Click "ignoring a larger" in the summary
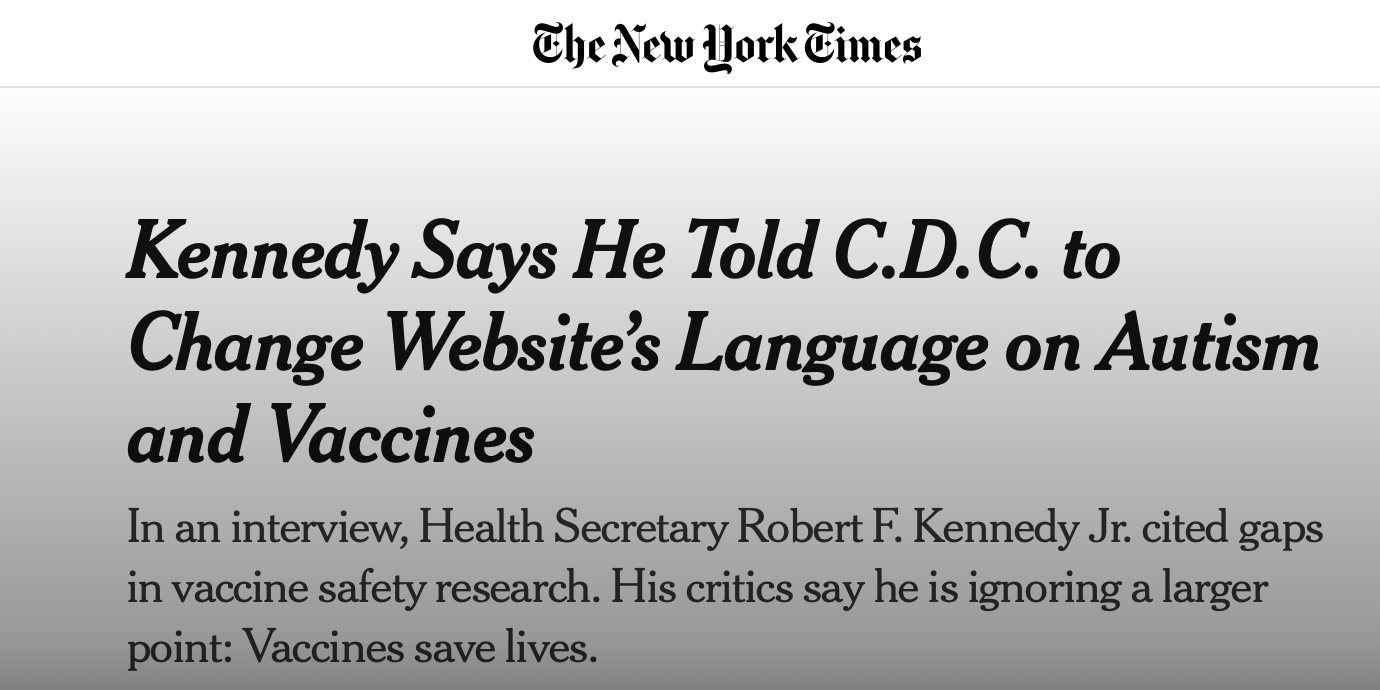1380x690 pixels. (1117, 588)
